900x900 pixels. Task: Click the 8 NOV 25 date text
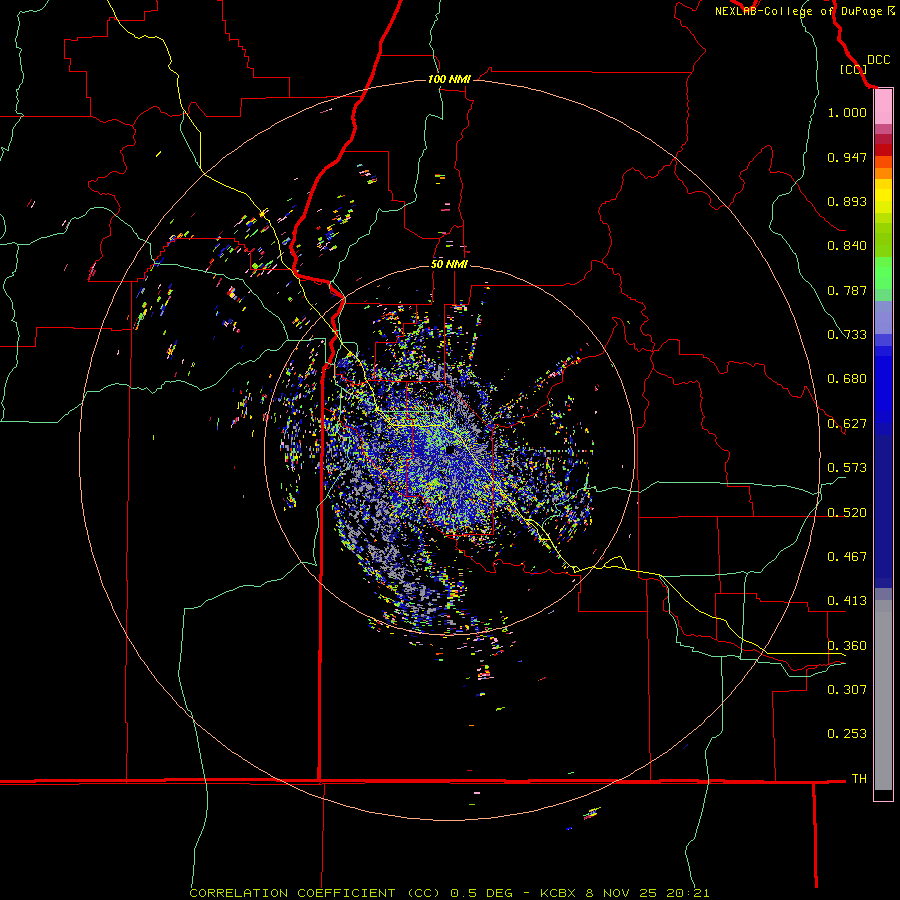click(621, 893)
